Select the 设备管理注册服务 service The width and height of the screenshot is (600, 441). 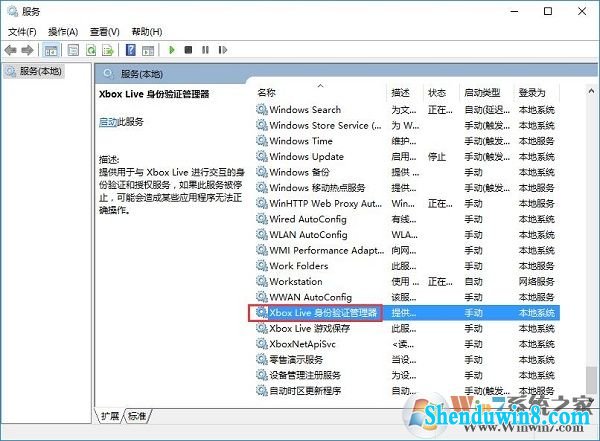[408, 376]
